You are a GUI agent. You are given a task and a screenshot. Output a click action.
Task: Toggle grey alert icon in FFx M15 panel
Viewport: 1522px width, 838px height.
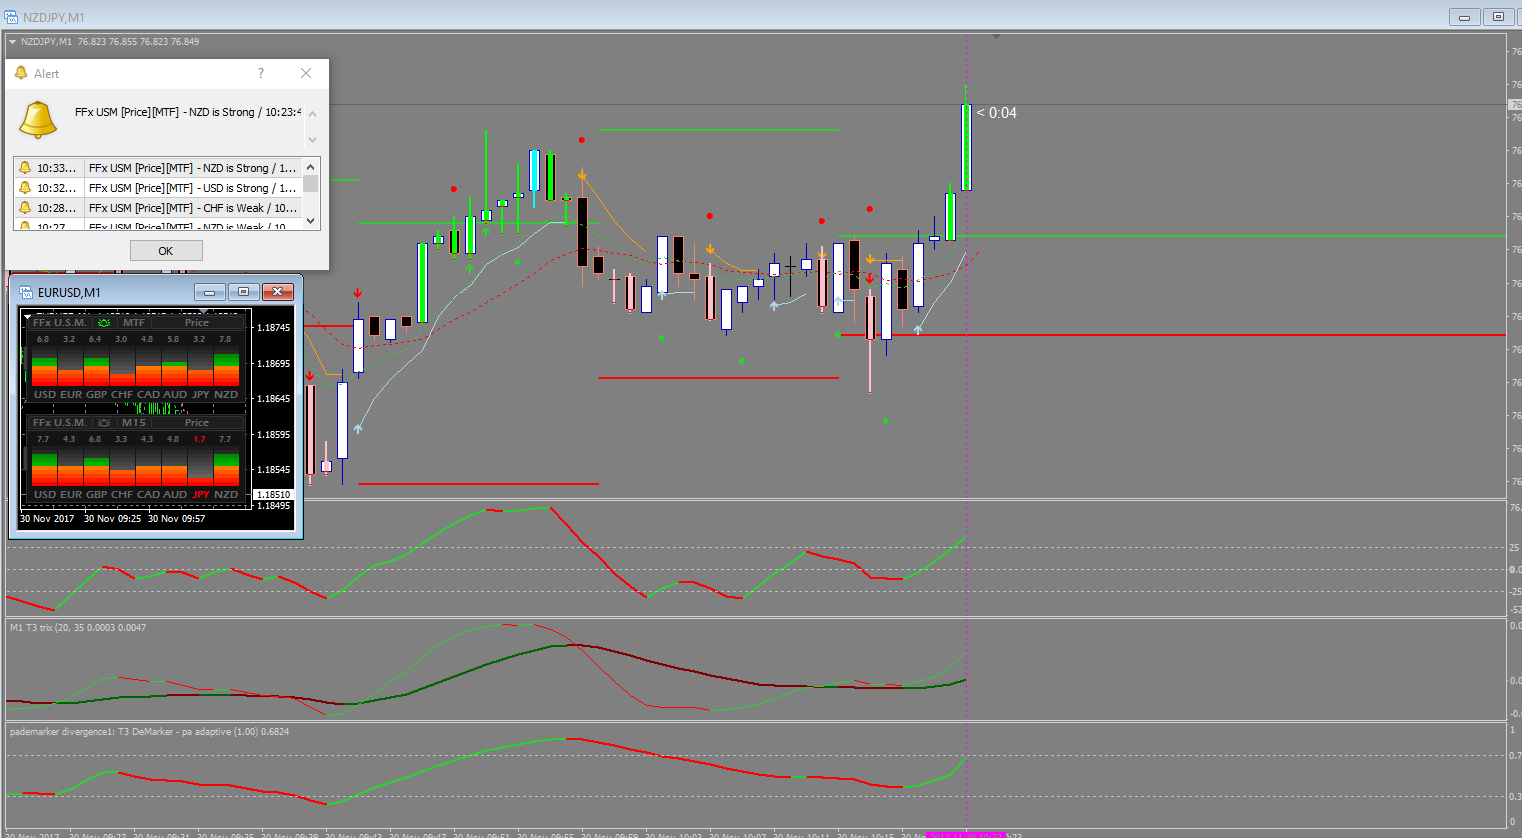tap(104, 423)
